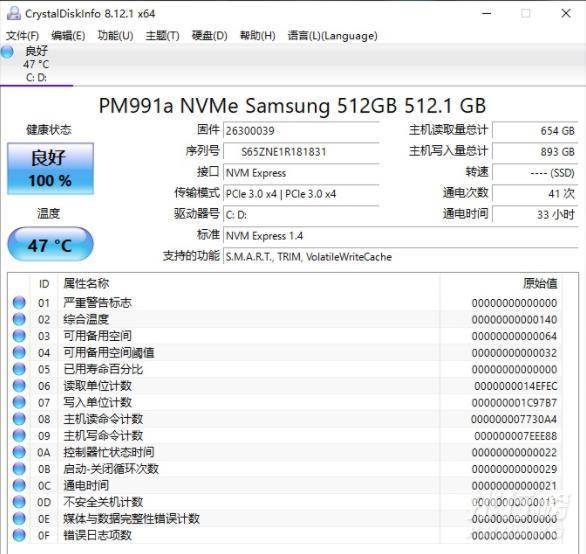Screen dimensions: 586x554
Task: Click the power-on count value 41 次
Action: point(535,194)
